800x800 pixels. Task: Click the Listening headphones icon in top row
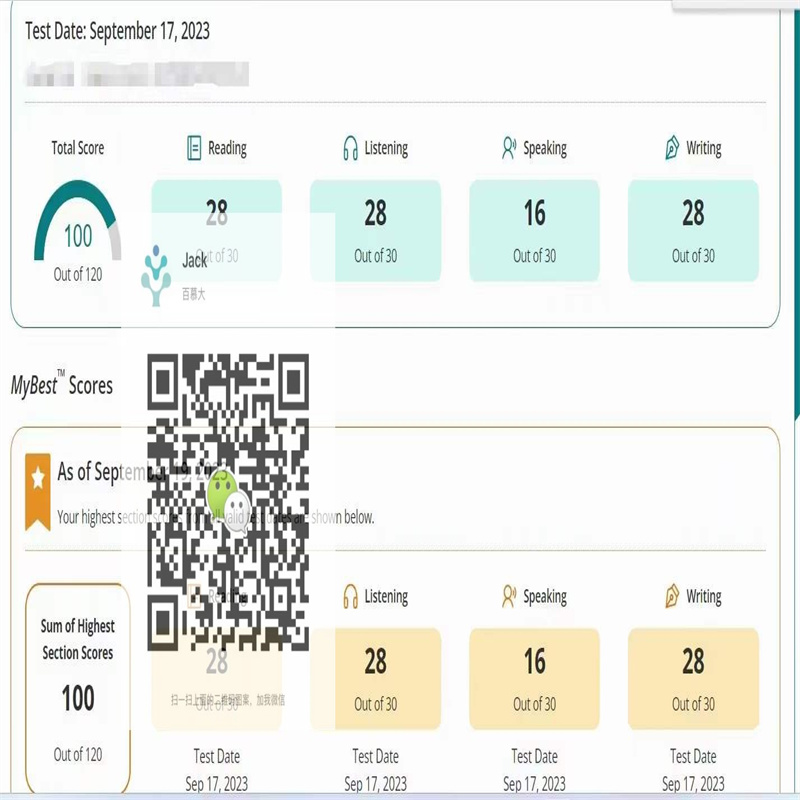pos(350,149)
